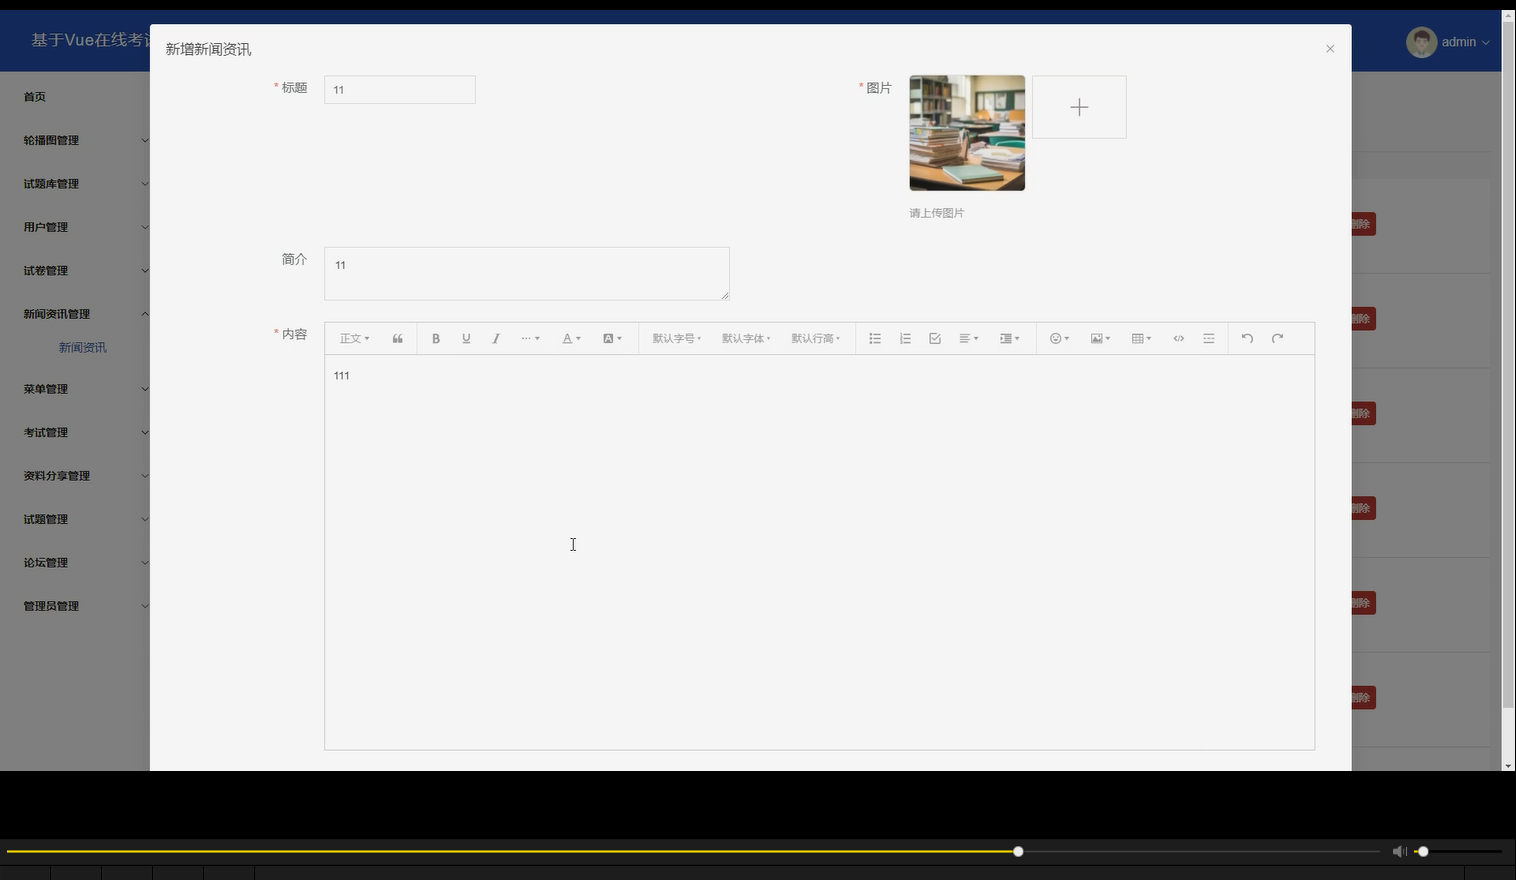The image size is (1516, 880).
Task: Open the 默认字体 font family dropdown
Action: click(x=746, y=339)
